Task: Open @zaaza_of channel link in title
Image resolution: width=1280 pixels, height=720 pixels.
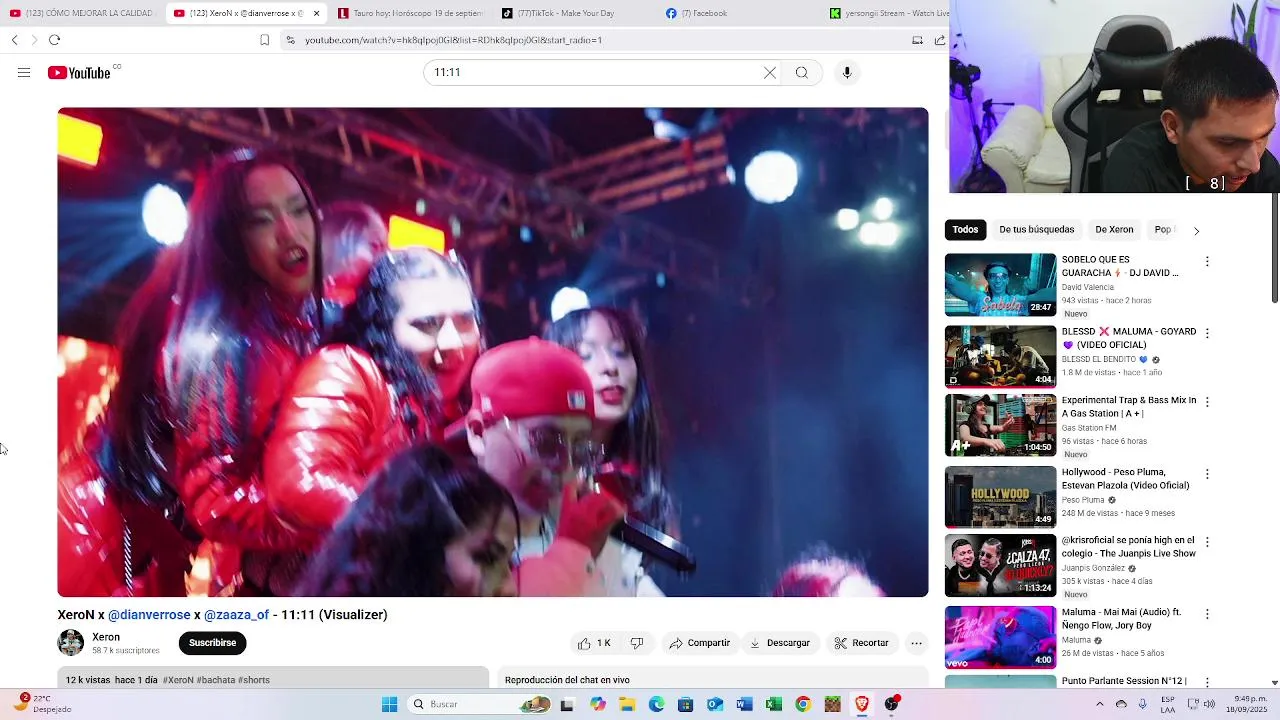Action: point(236,615)
